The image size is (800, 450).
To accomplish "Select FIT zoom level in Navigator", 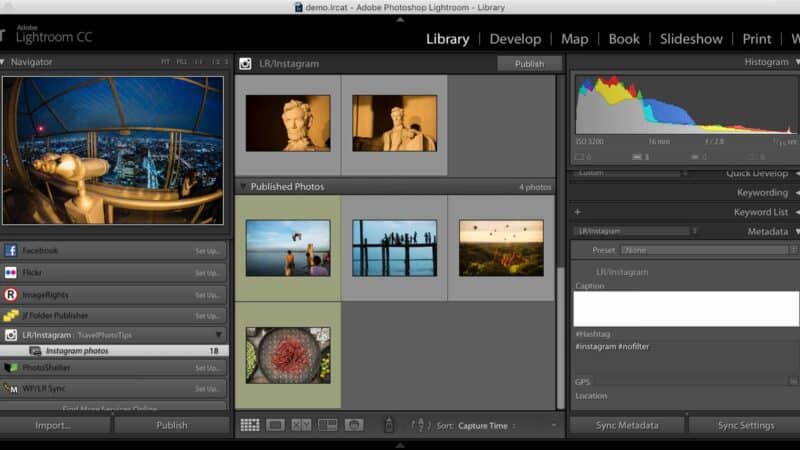I will (165, 62).
